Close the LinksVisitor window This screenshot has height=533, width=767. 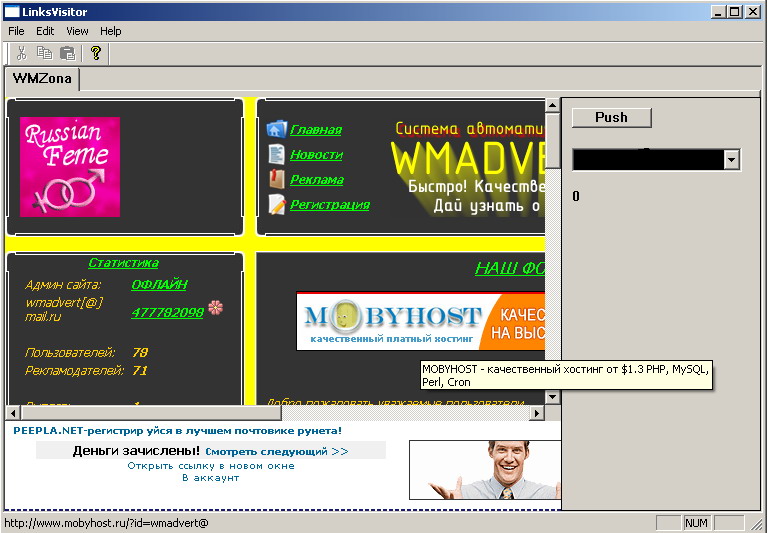pyautogui.click(x=752, y=12)
